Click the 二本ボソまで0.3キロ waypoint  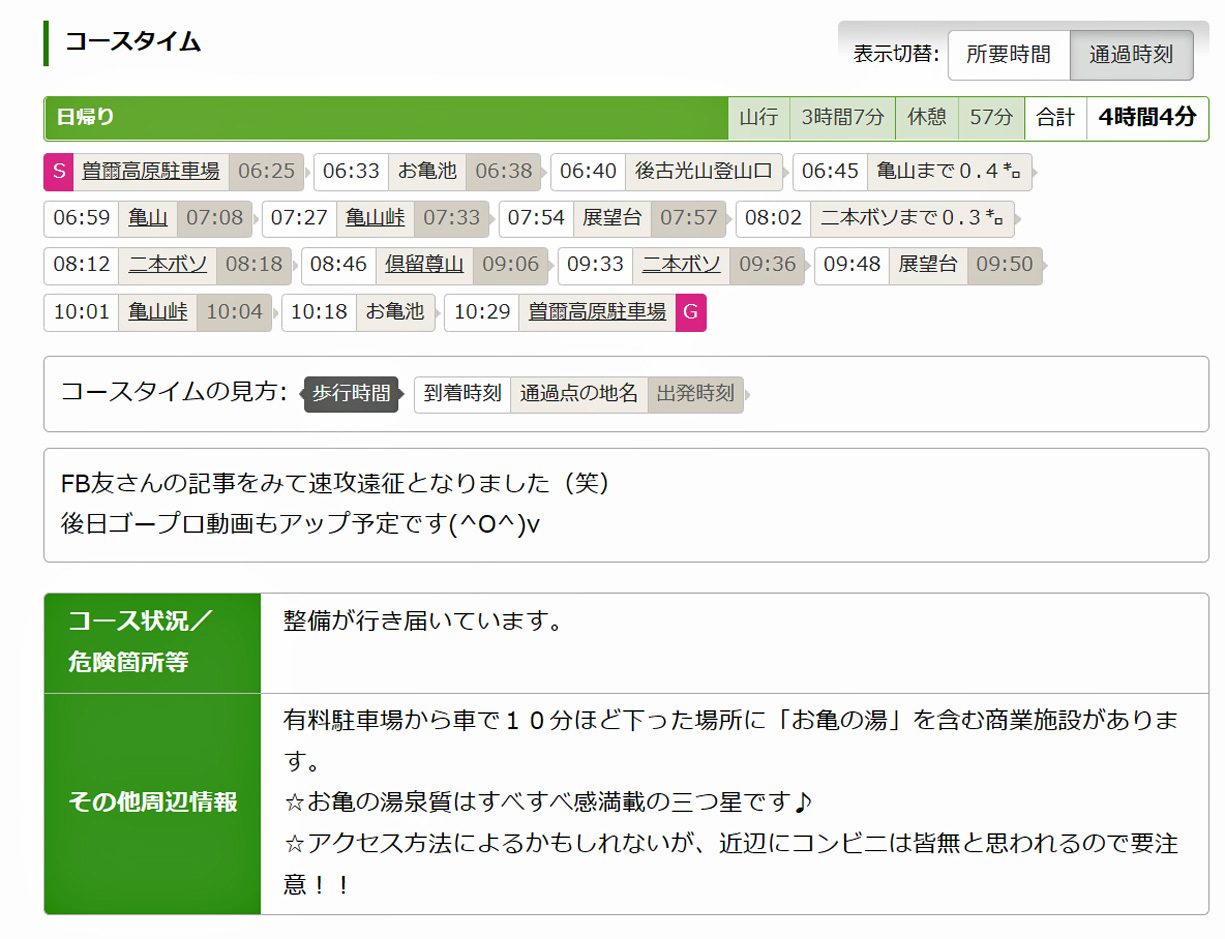911,218
